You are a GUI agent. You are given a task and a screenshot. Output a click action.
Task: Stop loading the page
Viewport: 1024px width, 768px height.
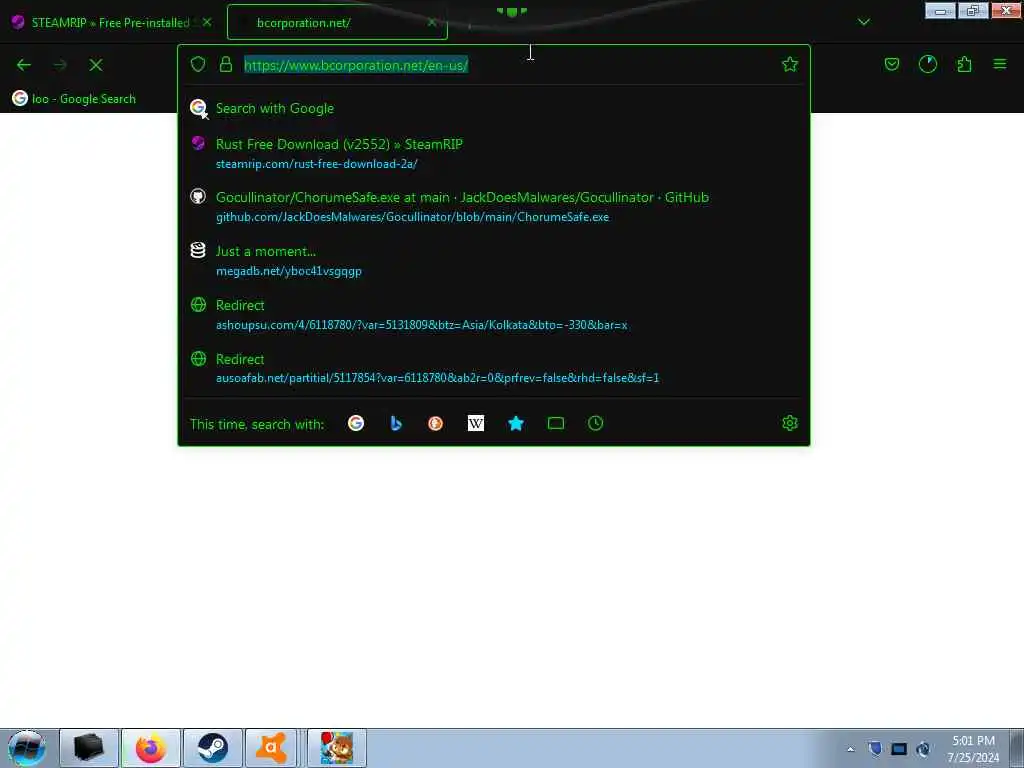click(96, 65)
